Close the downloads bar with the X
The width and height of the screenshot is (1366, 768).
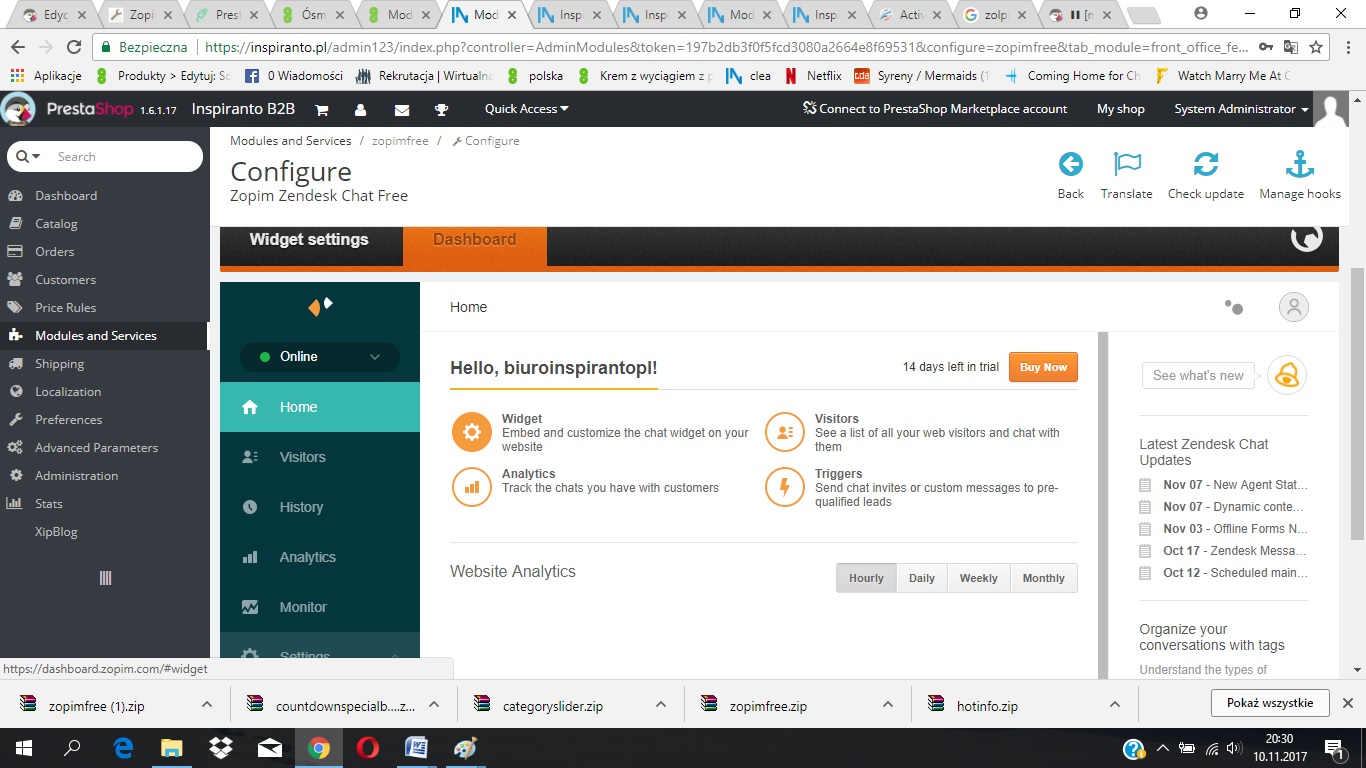point(1348,703)
